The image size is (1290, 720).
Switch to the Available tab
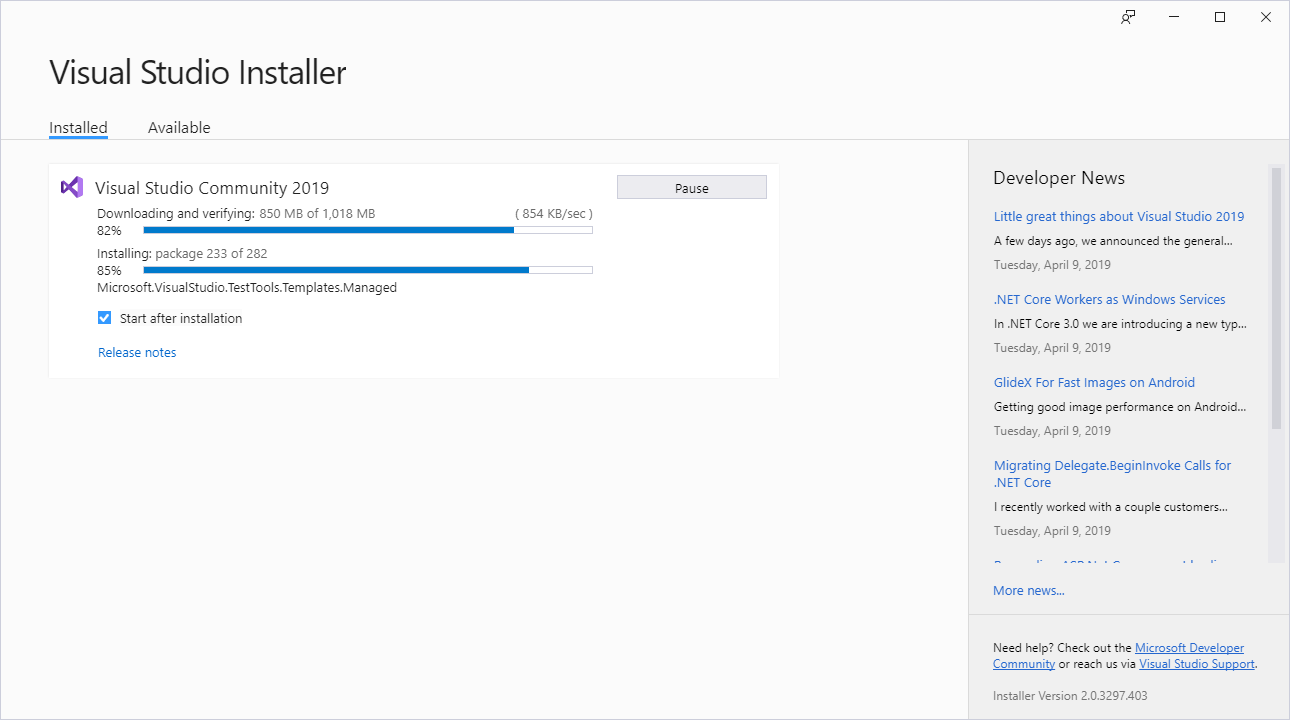179,127
